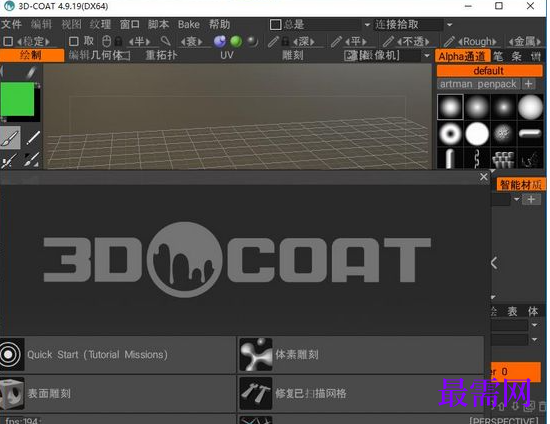Select the pencil line tool
This screenshot has height=424, width=550.
pyautogui.click(x=33, y=137)
